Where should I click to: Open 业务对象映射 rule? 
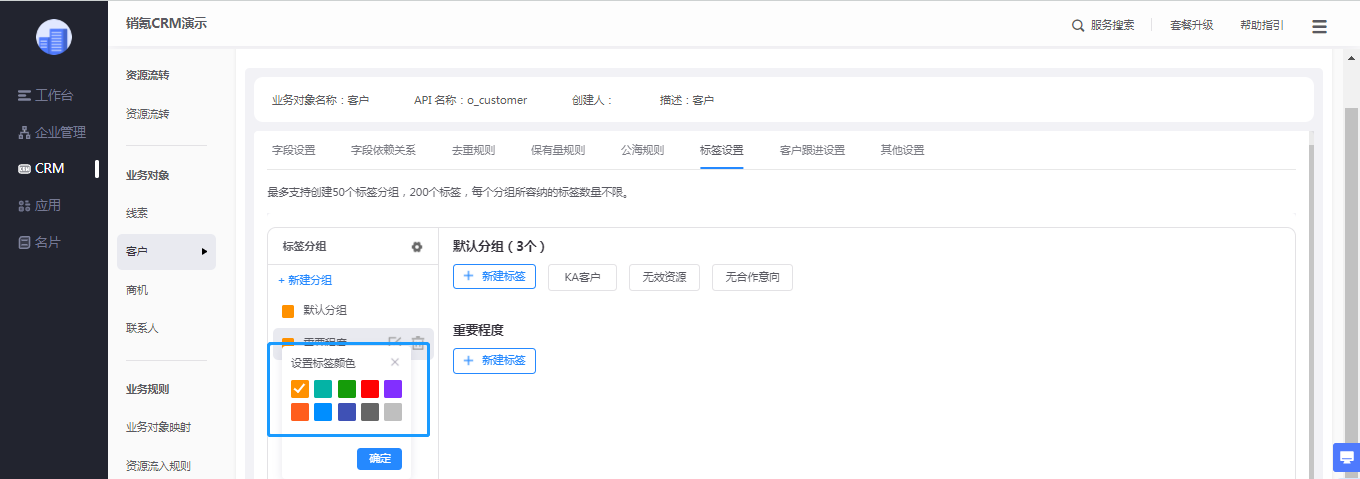[x=158, y=427]
